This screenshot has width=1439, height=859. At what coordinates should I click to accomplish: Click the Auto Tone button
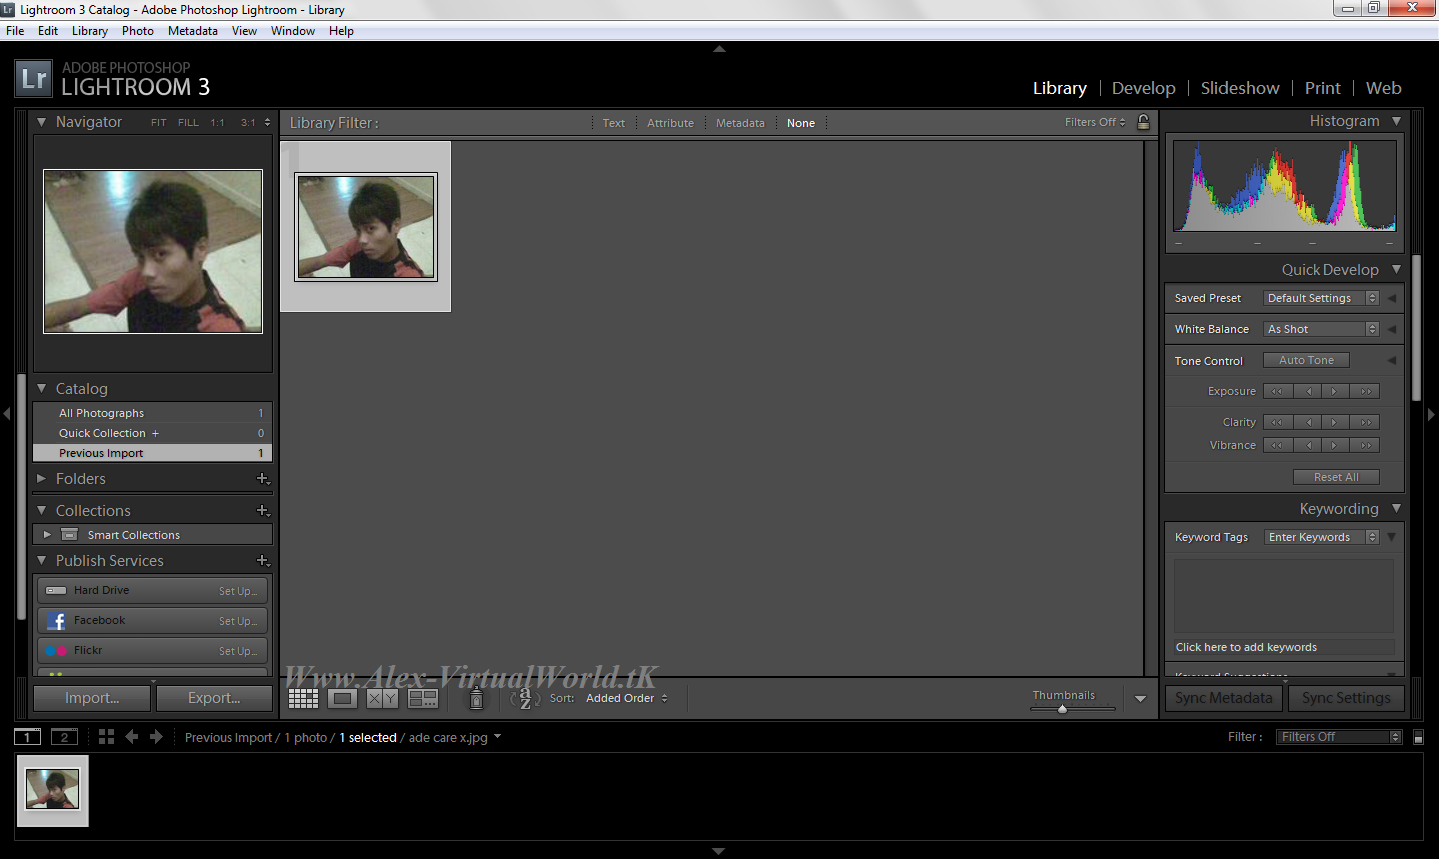pos(1306,360)
